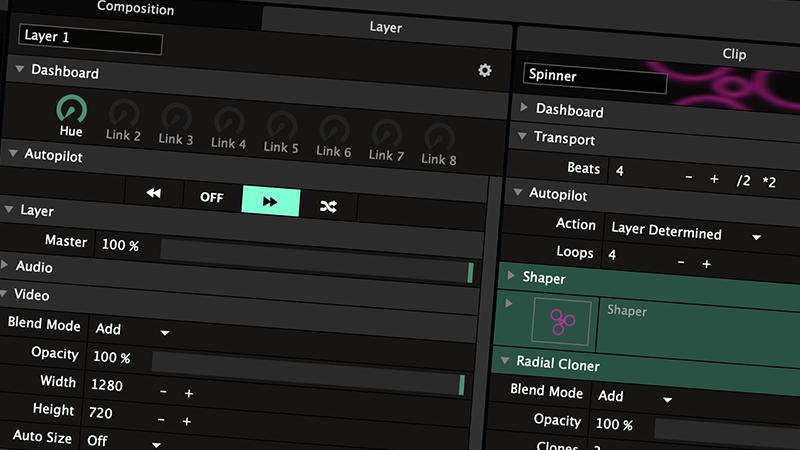Screen dimensions: 800x450
Task: Click the Link 2 dashboard knob
Action: tap(124, 115)
